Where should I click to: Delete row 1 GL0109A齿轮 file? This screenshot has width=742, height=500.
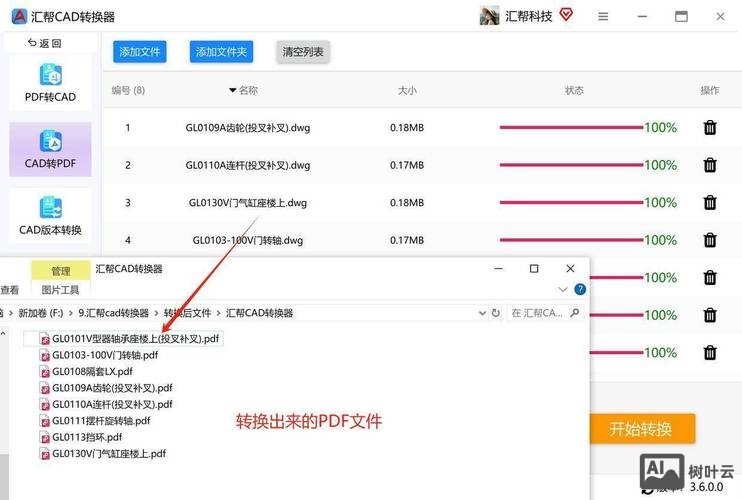[710, 127]
